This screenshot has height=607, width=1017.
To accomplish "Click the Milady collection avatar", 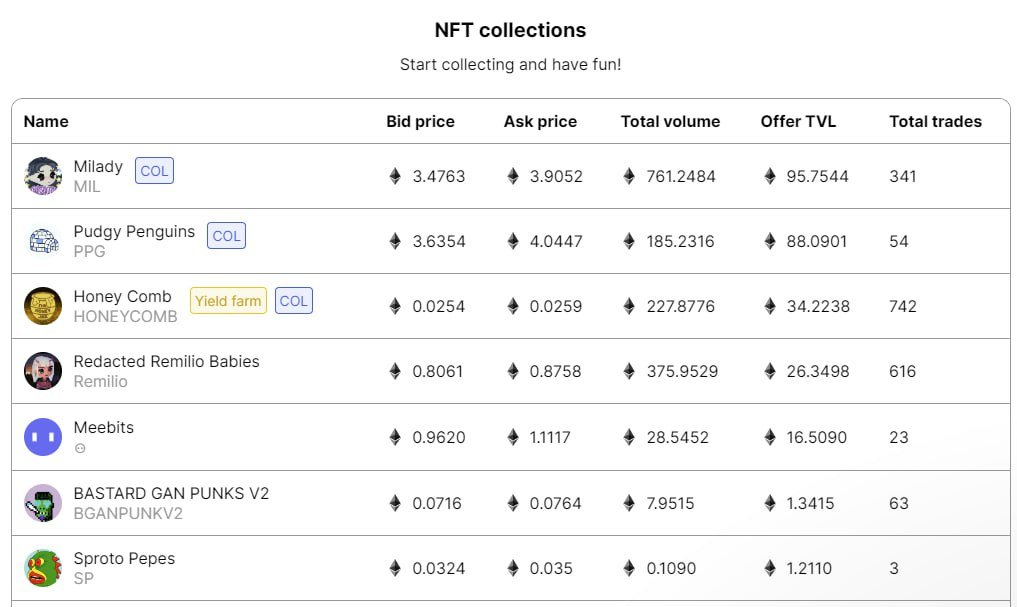I will [42, 176].
